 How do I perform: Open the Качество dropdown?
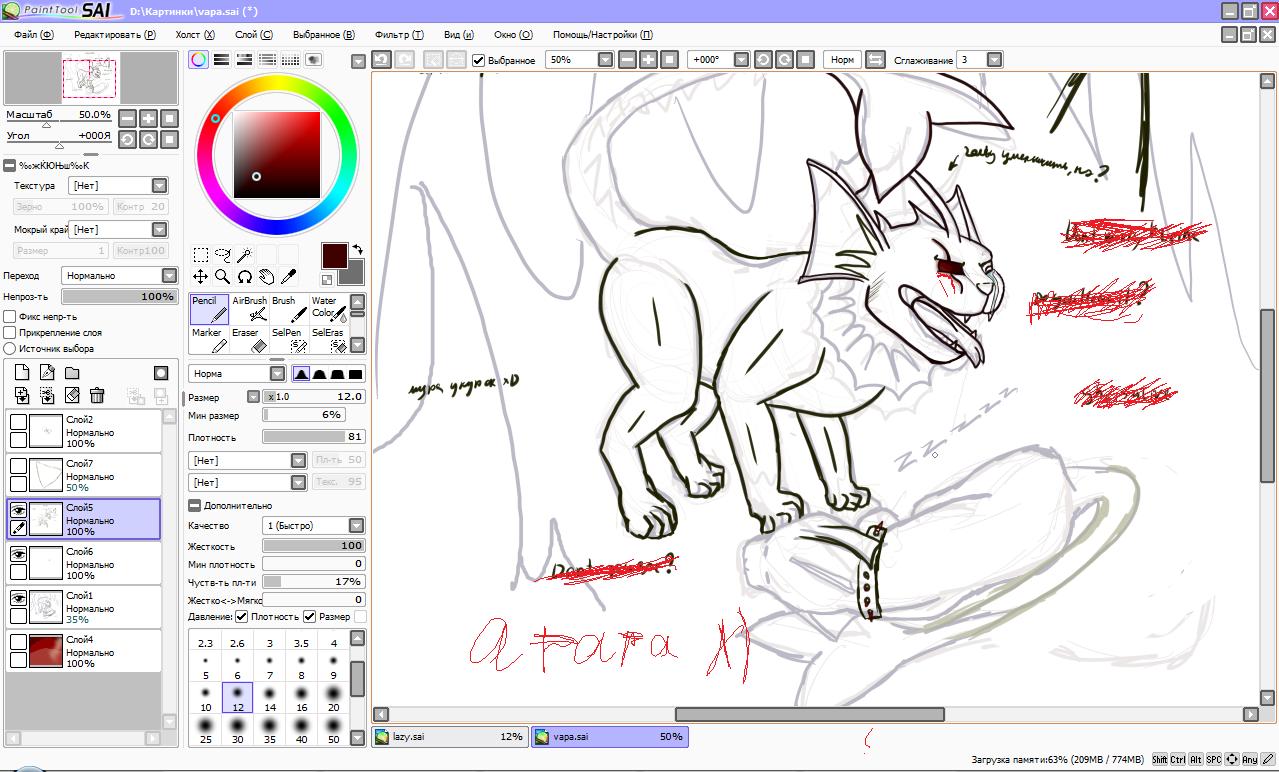pyautogui.click(x=314, y=526)
